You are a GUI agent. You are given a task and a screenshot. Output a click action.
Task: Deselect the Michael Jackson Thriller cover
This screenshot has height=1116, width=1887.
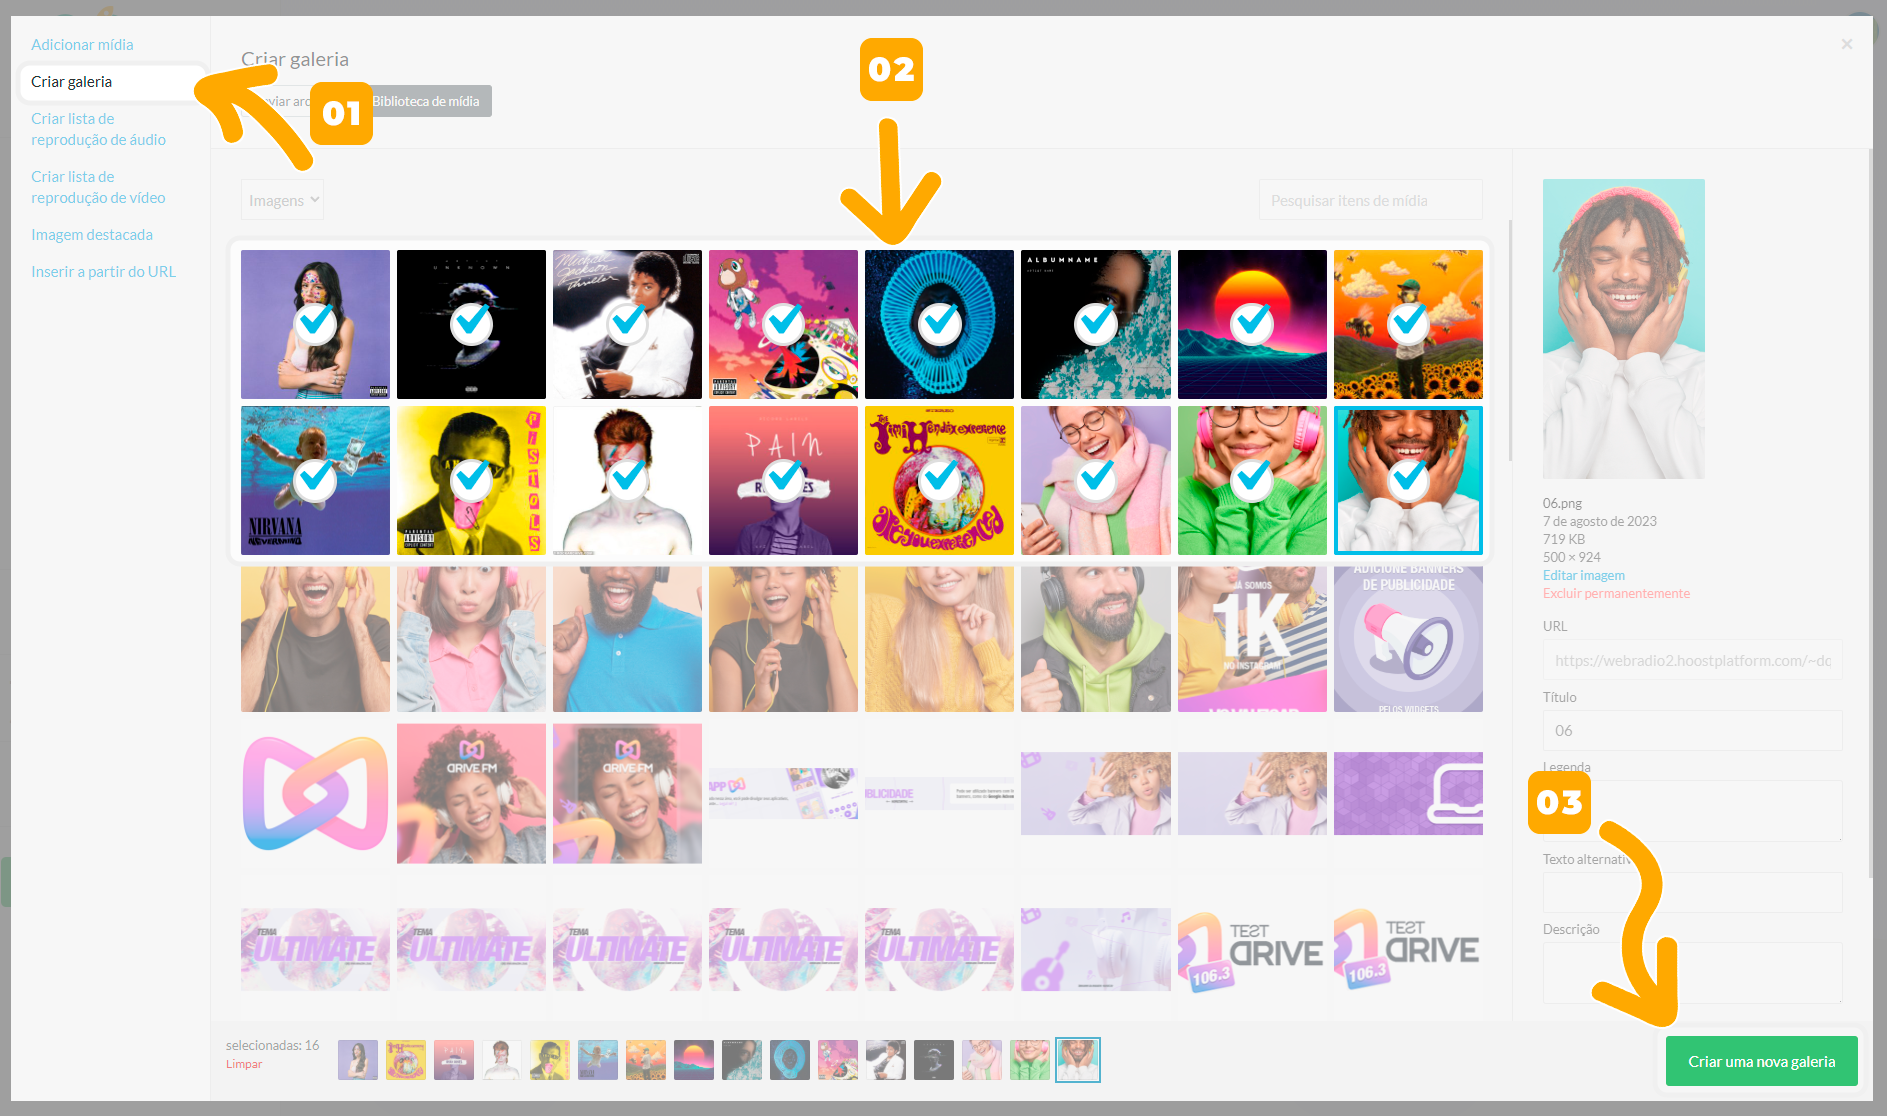pyautogui.click(x=627, y=324)
